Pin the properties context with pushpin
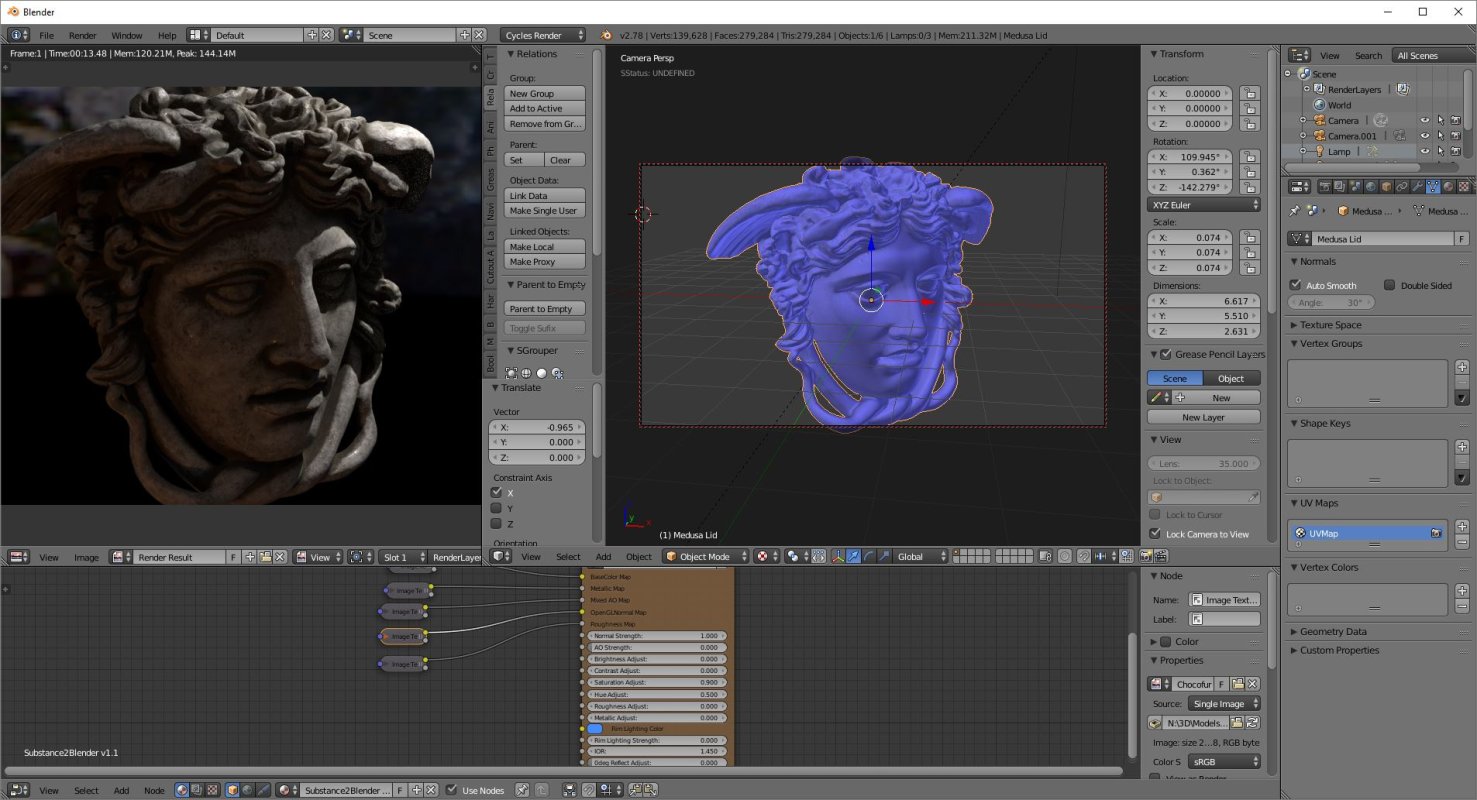This screenshot has width=1477, height=800. [1295, 211]
